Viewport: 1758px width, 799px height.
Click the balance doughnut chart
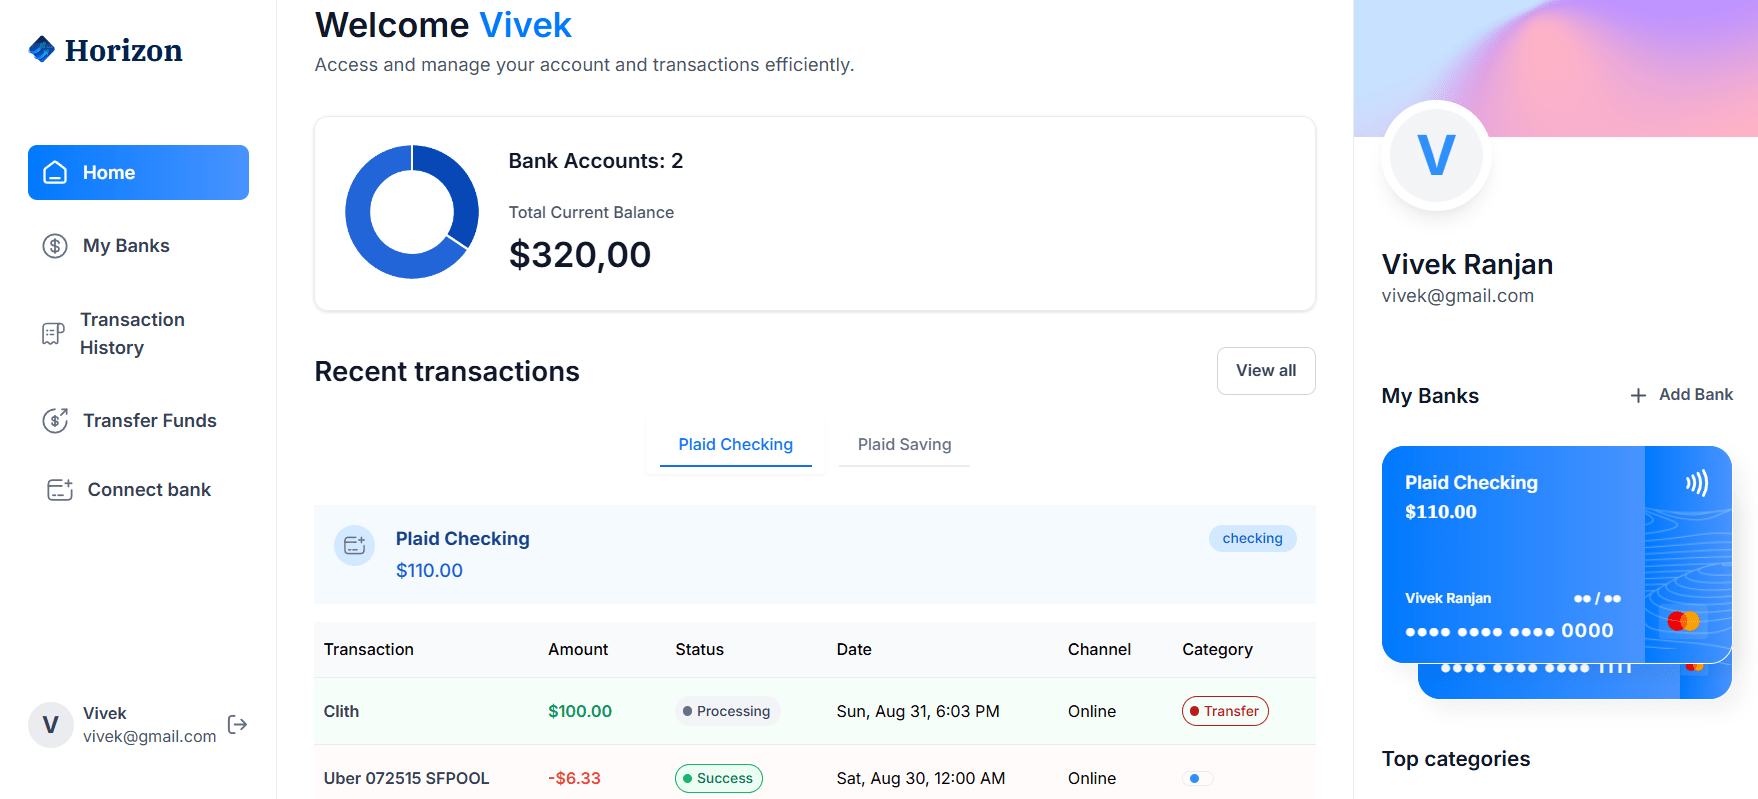pos(412,212)
